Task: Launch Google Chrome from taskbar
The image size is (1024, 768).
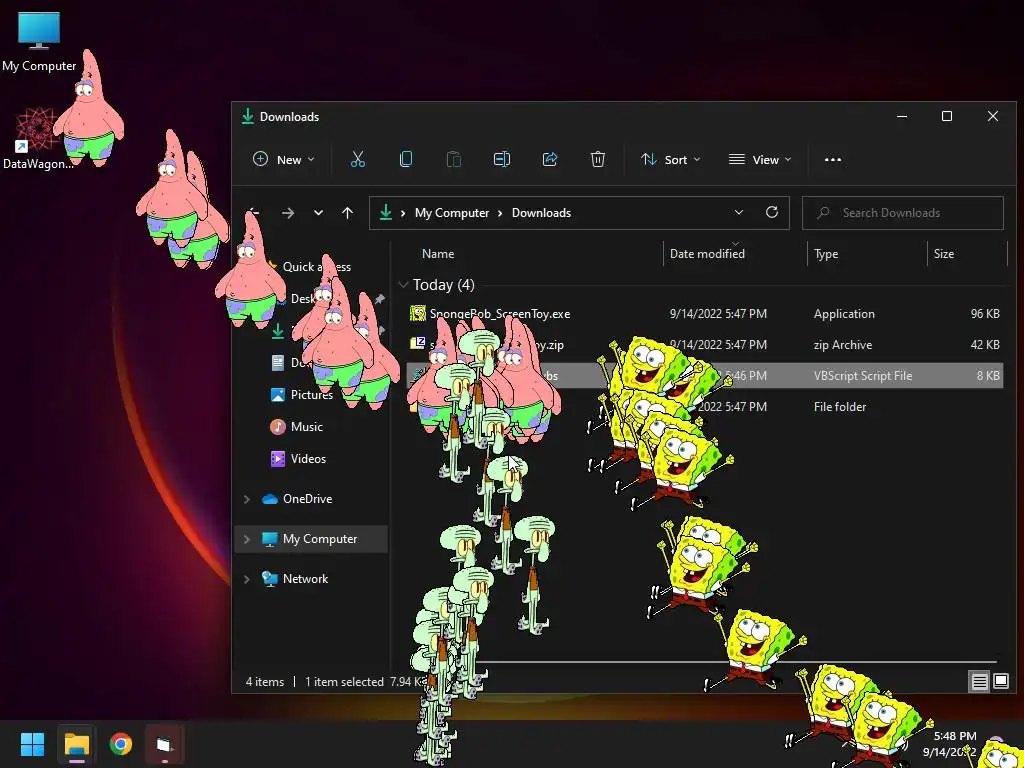Action: 121,744
